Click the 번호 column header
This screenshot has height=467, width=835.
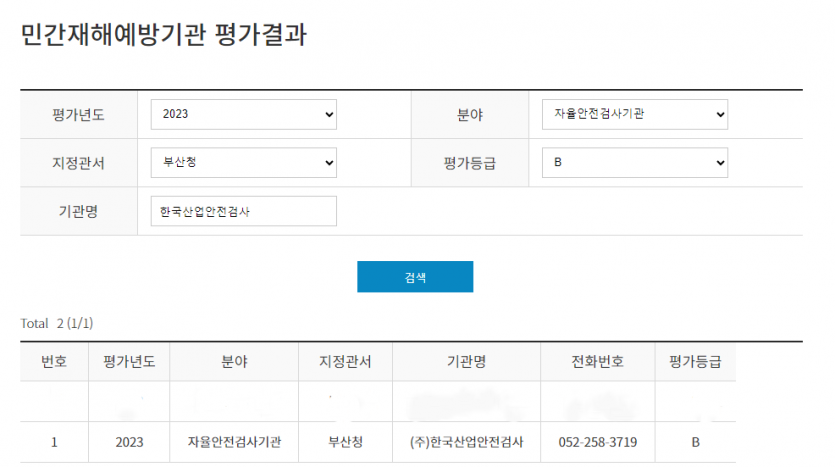tap(54, 362)
